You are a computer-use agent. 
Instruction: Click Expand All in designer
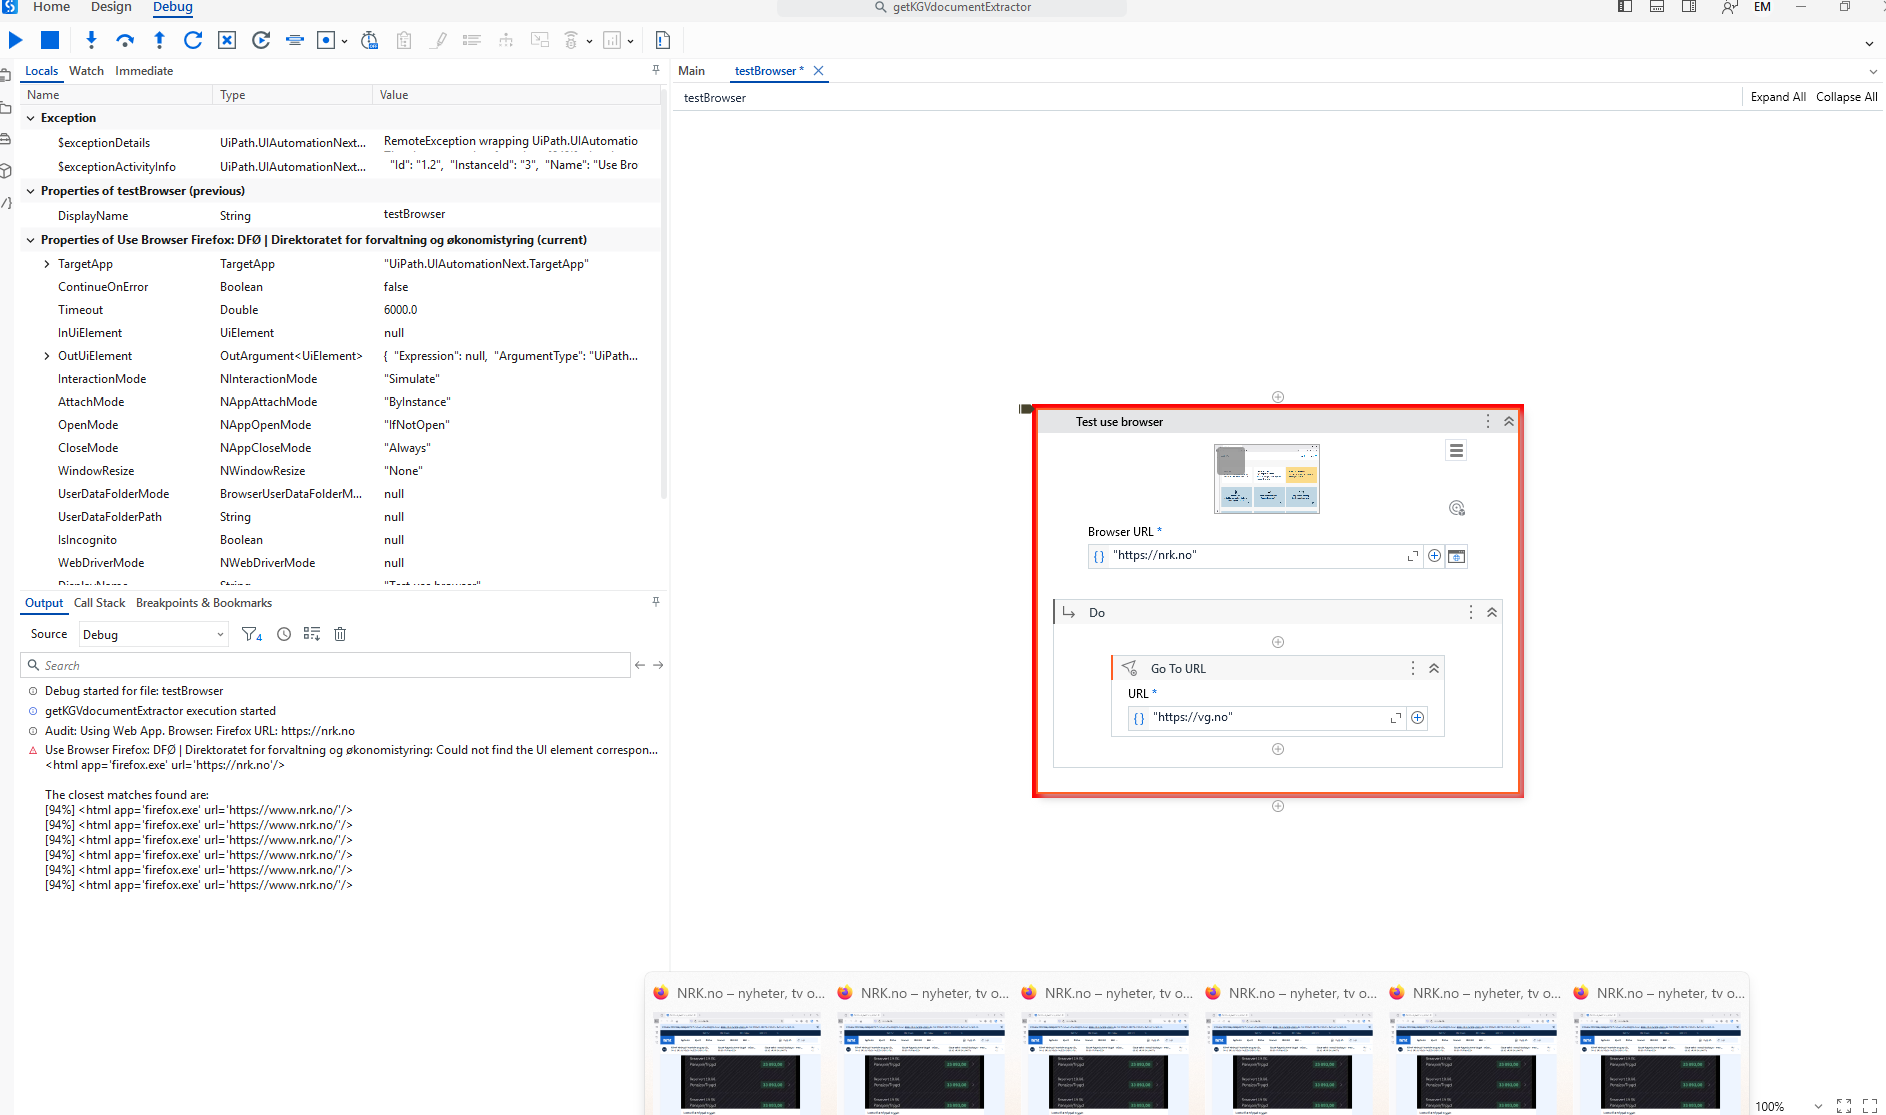pyautogui.click(x=1778, y=97)
